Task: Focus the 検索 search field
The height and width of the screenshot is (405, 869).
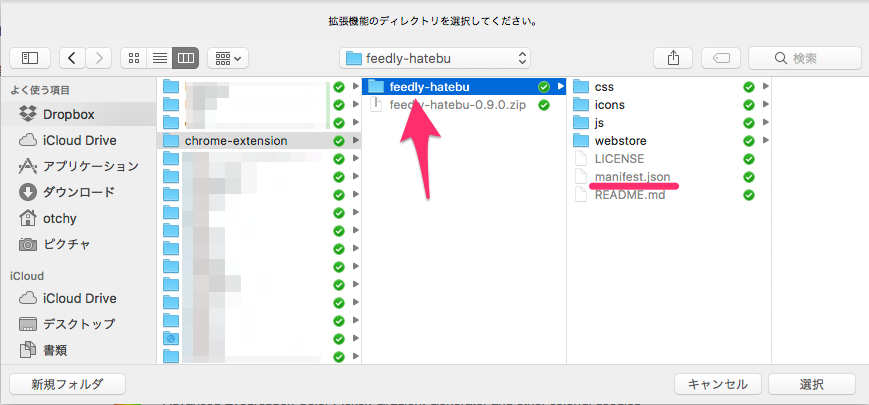Action: [805, 58]
